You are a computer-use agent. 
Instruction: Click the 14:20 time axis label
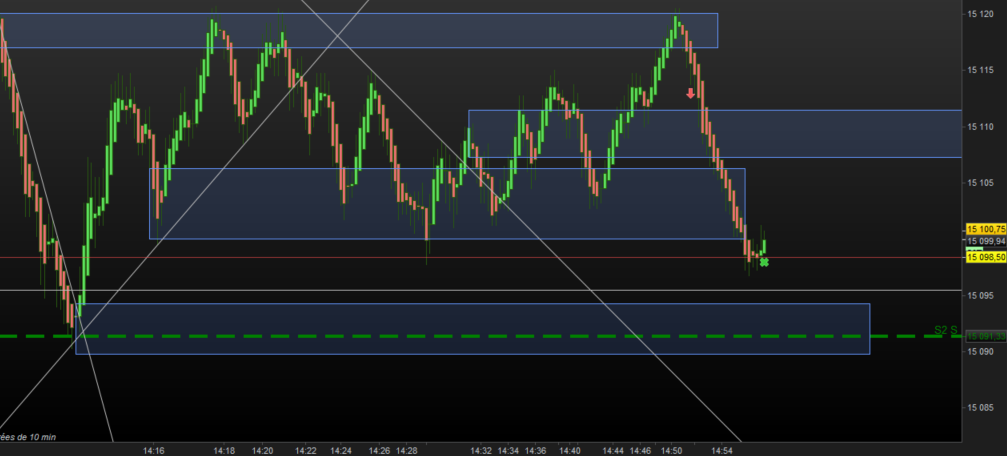click(263, 451)
